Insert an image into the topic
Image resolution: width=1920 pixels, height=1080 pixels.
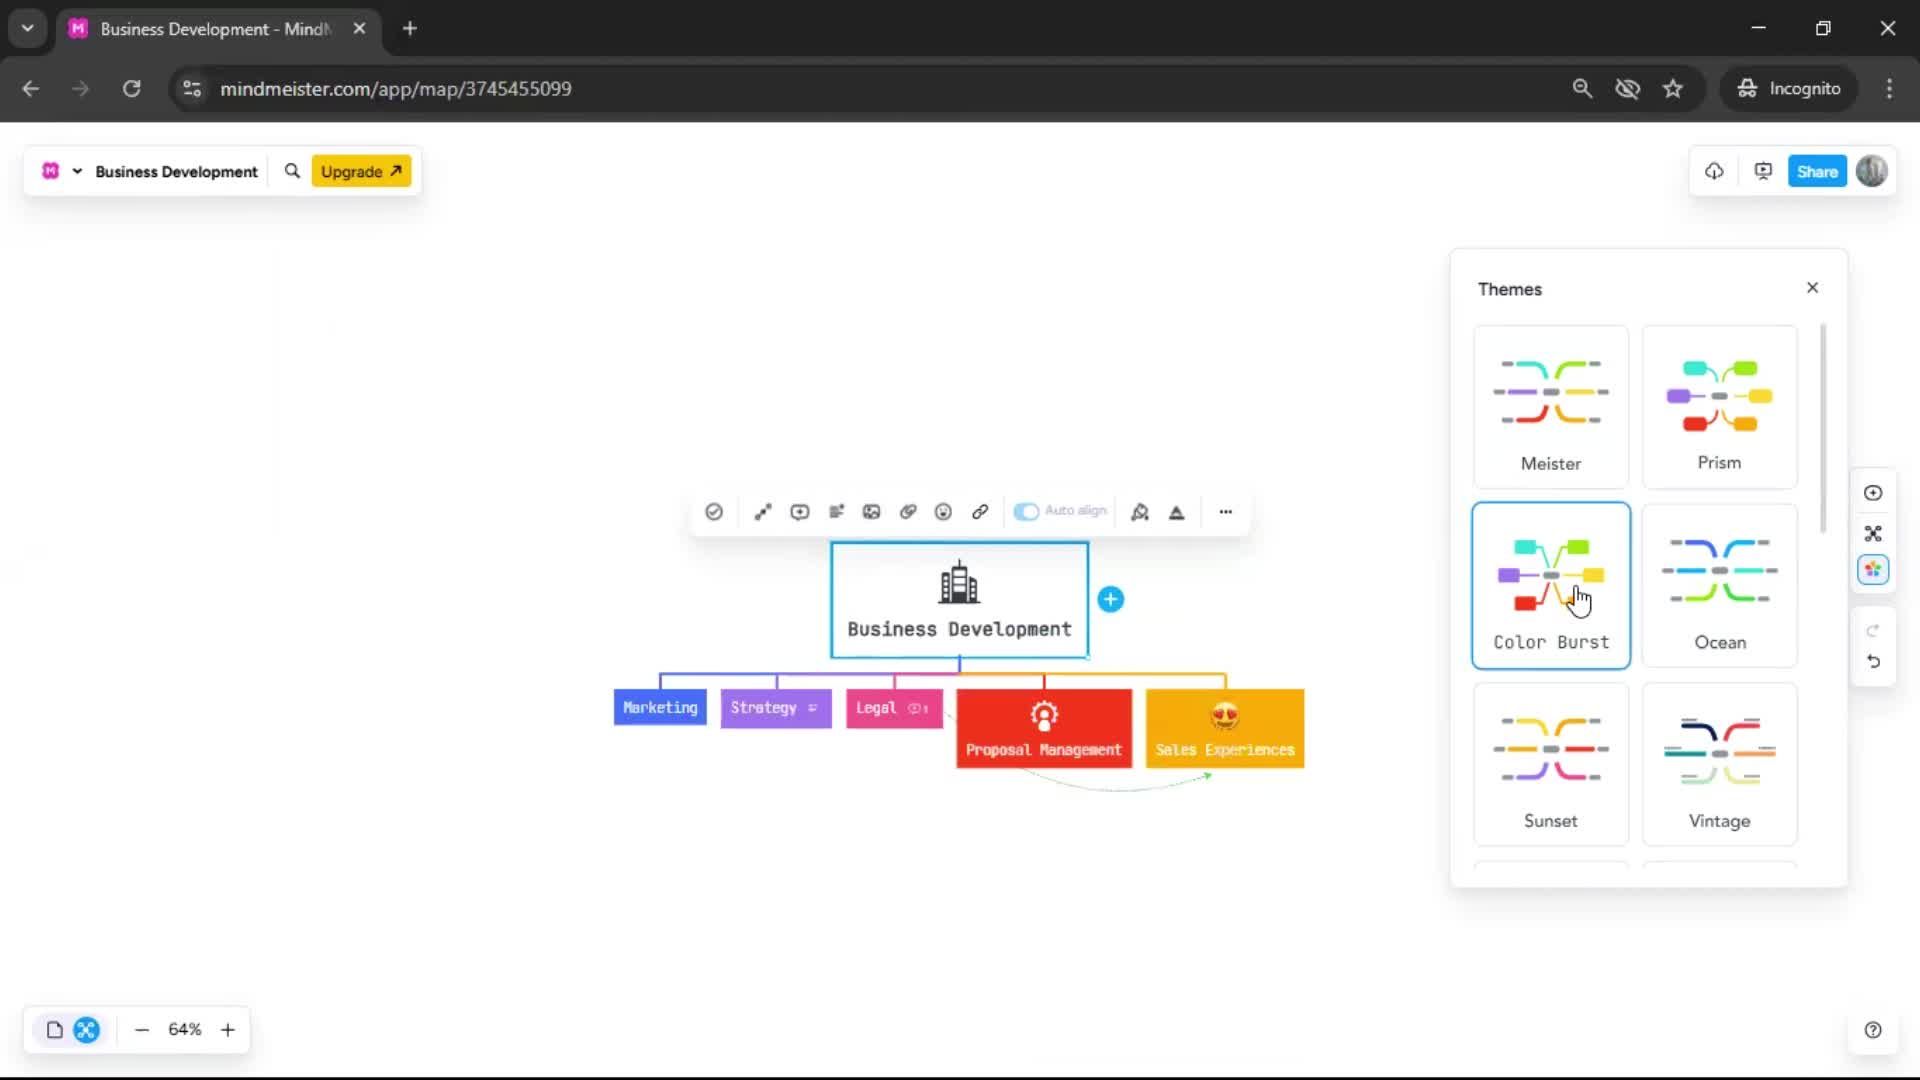[872, 512]
